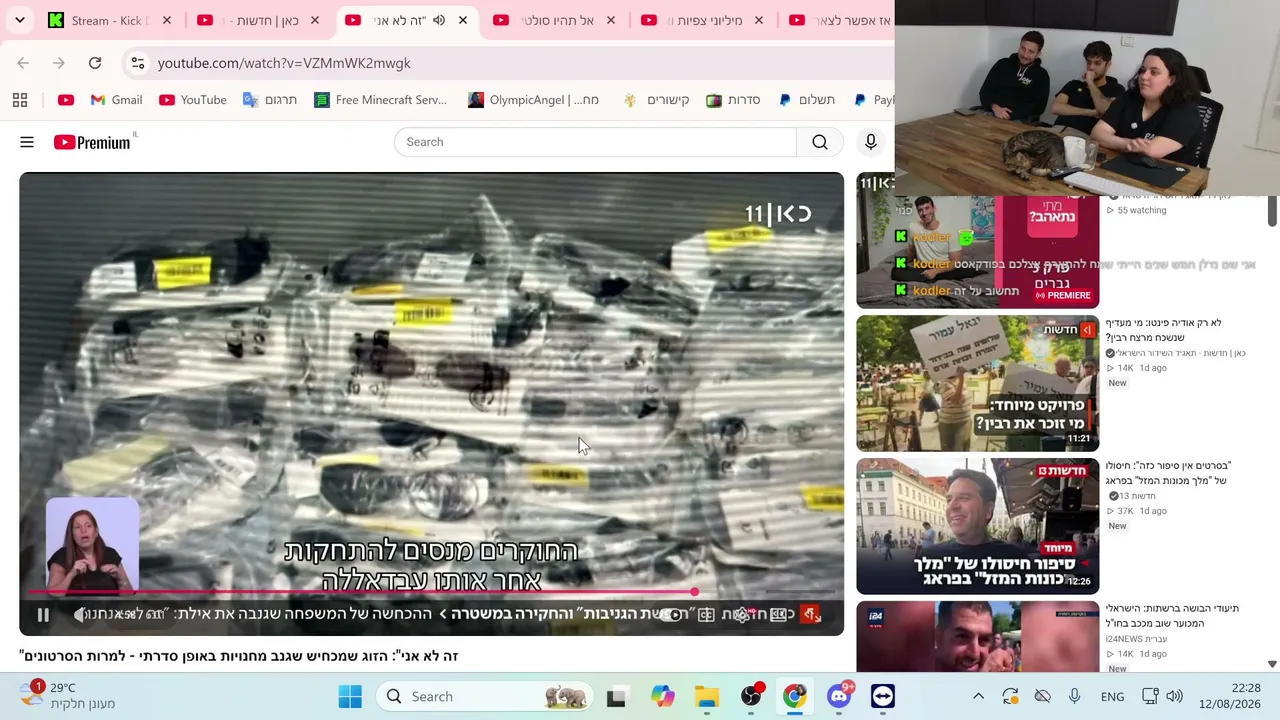Viewport: 1280px width, 720px height.
Task: Focus the YouTube search field
Action: tap(595, 142)
